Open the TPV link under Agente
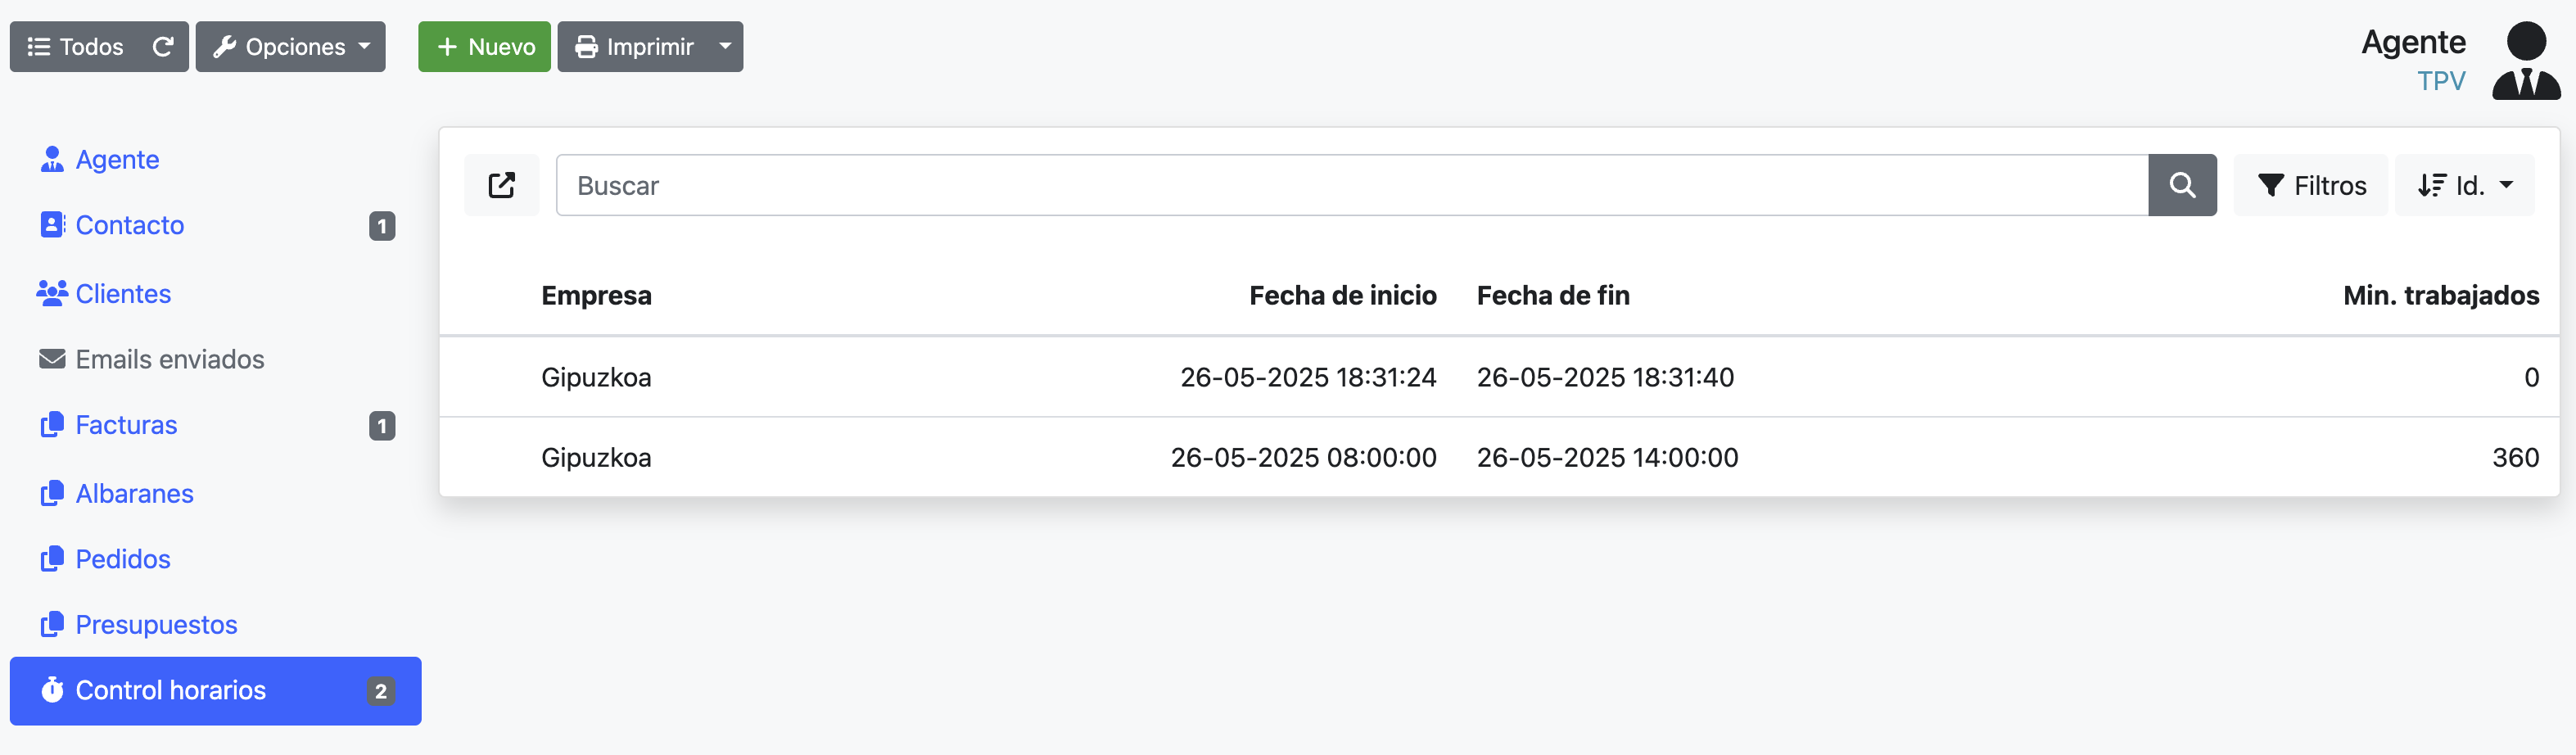The width and height of the screenshot is (2576, 755). coord(2441,81)
